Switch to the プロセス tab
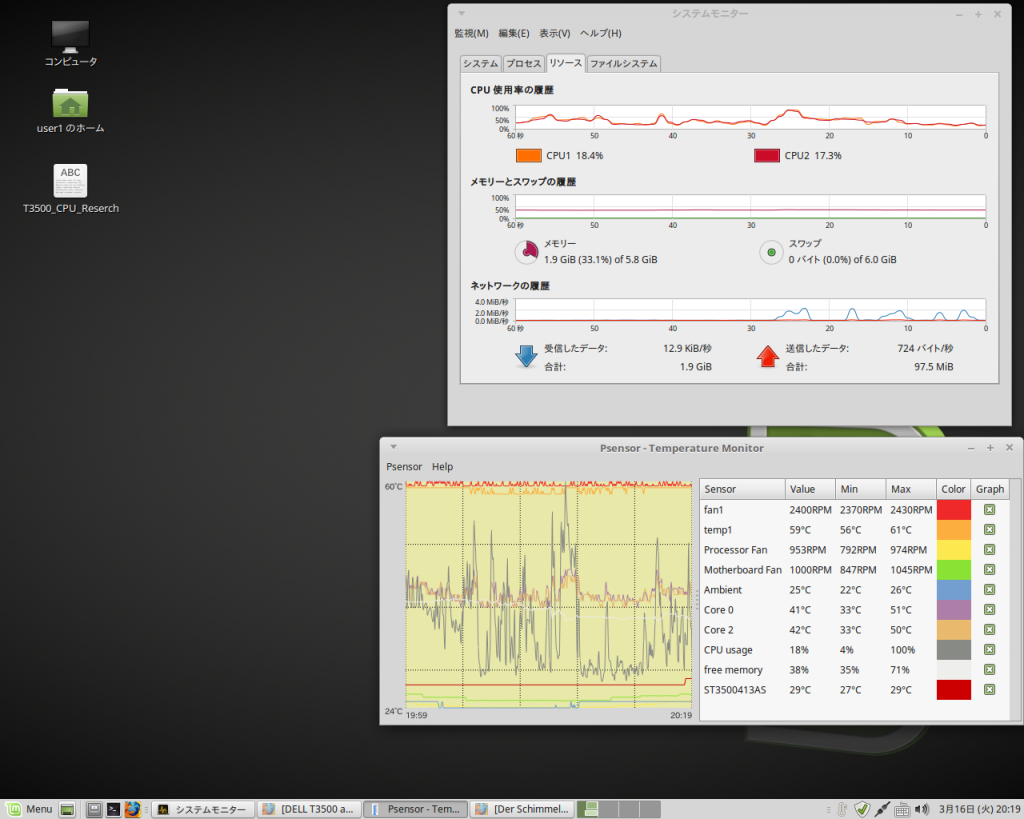Viewport: 1024px width, 819px height. tap(523, 63)
